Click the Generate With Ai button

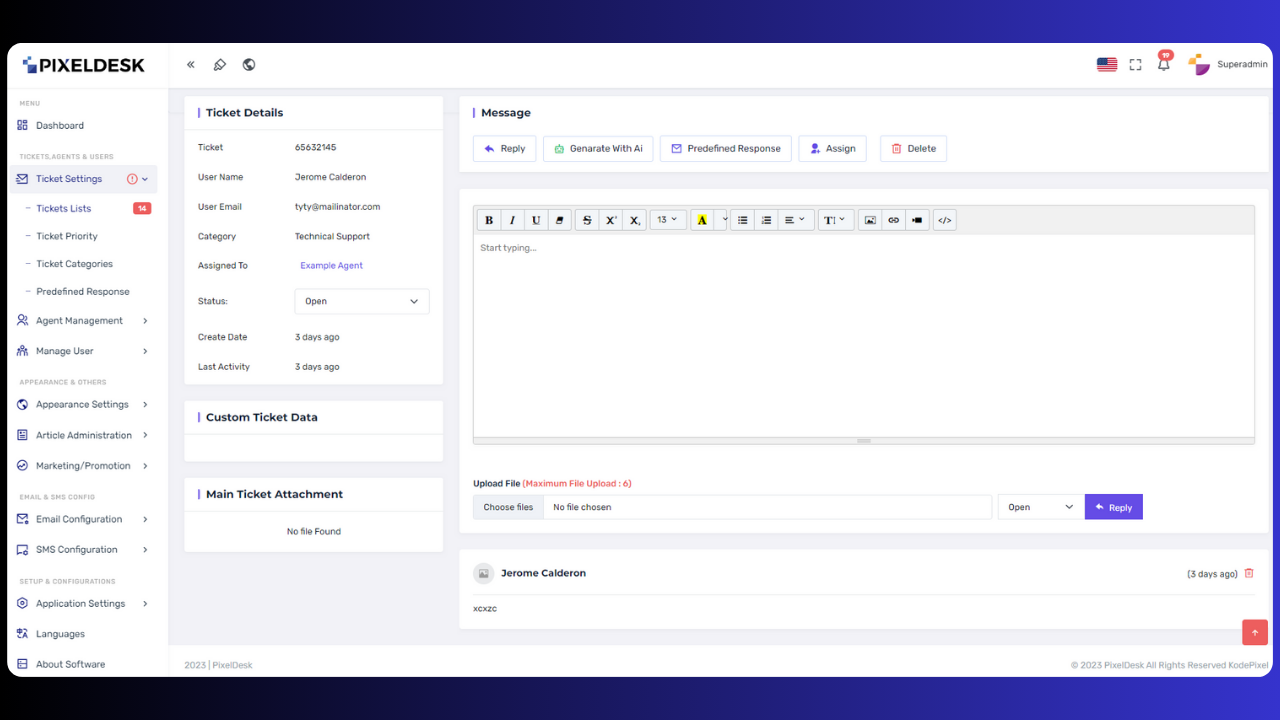coord(598,149)
